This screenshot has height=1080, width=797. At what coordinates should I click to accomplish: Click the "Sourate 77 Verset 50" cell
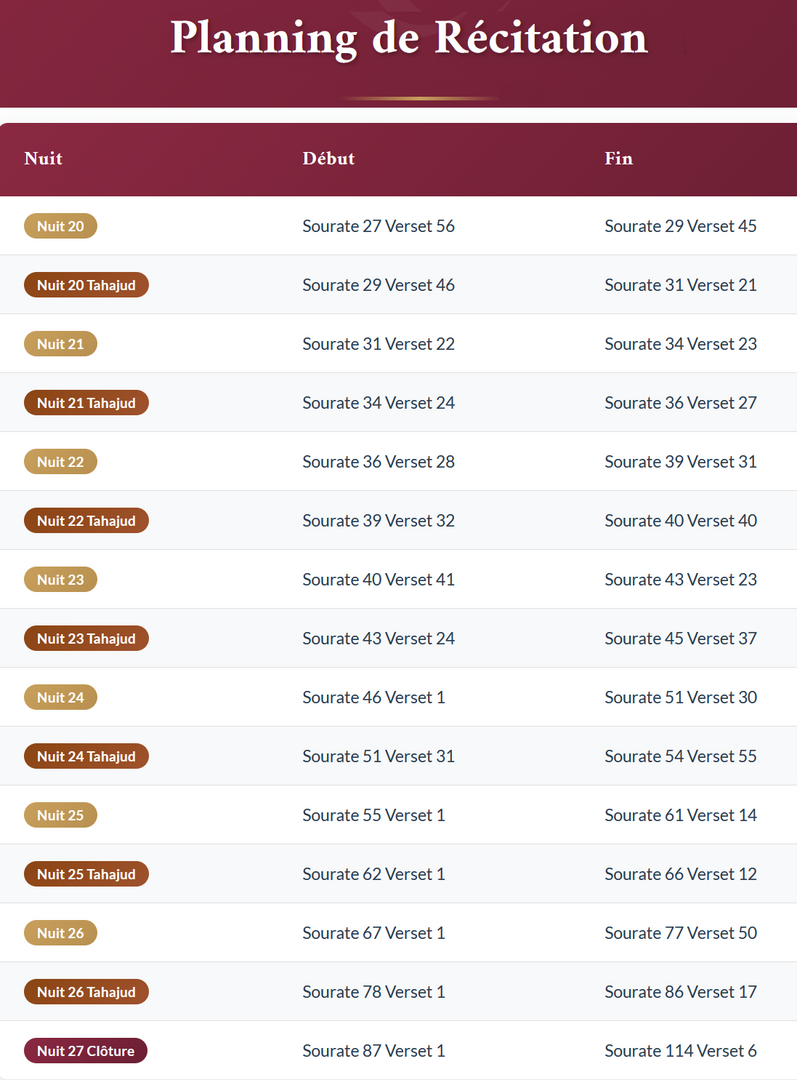coord(680,933)
